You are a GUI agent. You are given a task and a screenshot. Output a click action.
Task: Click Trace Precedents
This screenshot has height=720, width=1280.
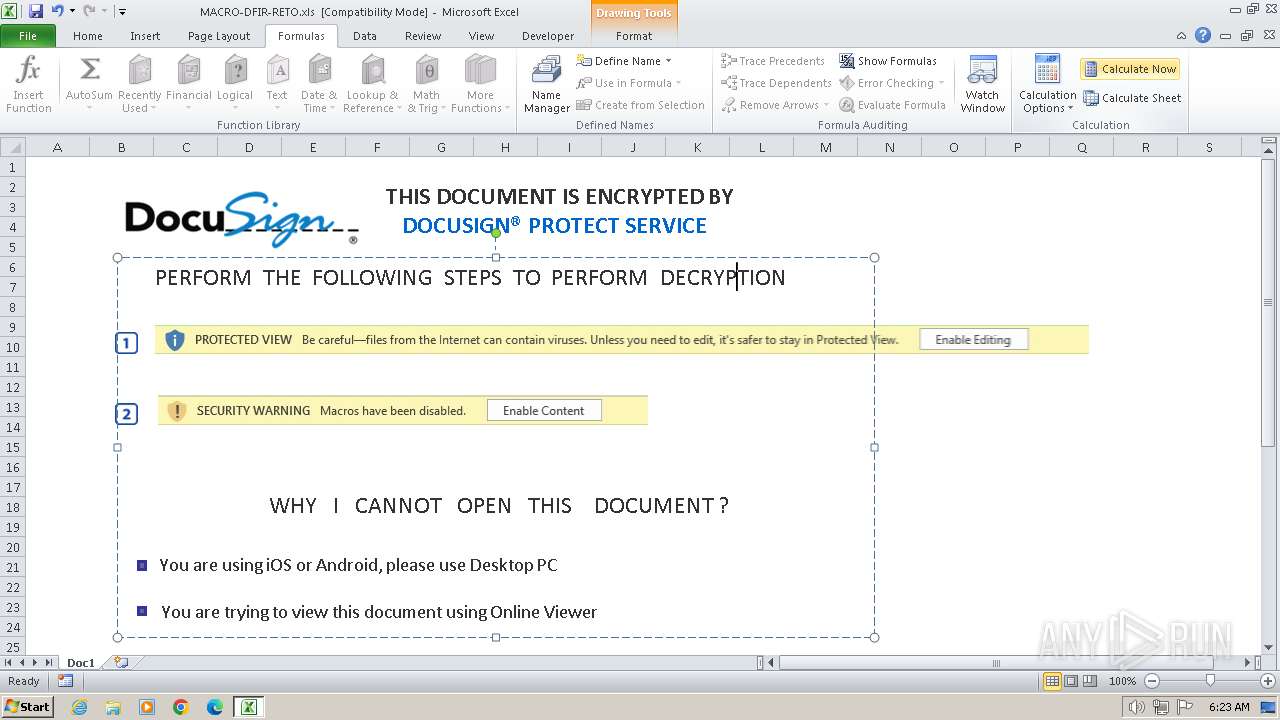pos(773,61)
